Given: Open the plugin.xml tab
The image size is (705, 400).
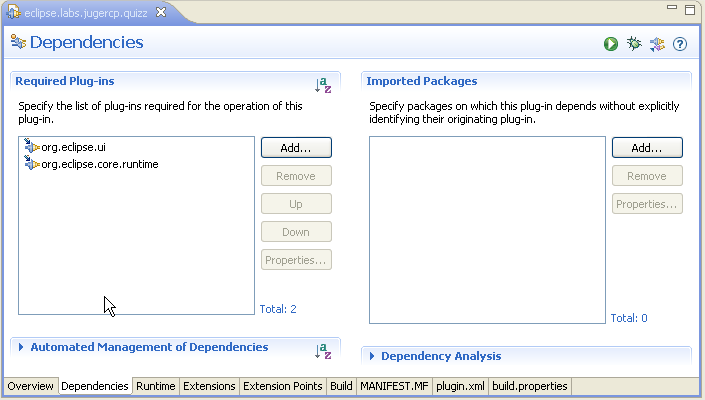Looking at the screenshot, I should coord(460,386).
